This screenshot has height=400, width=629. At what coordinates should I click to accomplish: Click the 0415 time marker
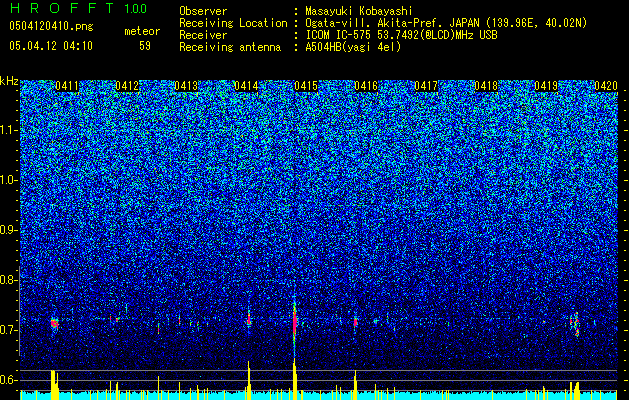tap(306, 86)
